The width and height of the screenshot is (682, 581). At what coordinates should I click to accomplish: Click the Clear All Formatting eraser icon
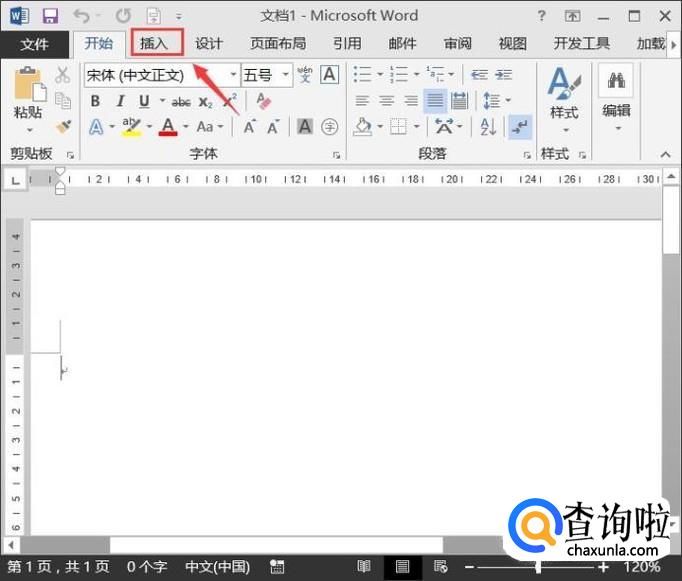click(x=264, y=101)
